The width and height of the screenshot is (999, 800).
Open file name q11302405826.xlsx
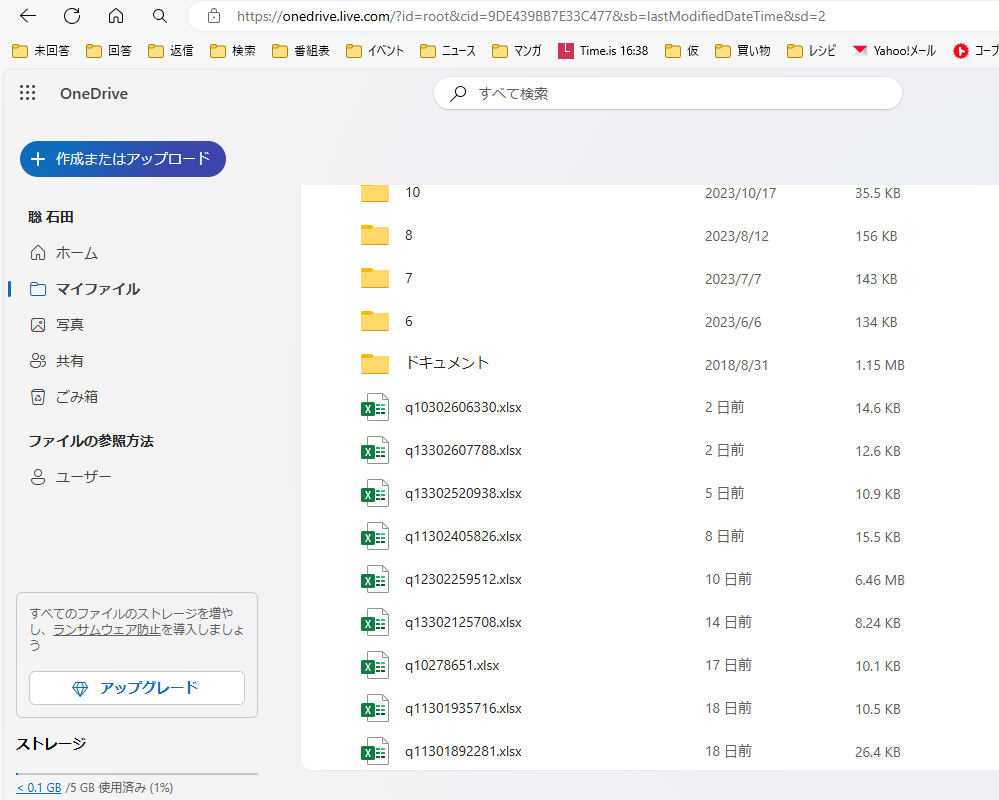pyautogui.click(x=463, y=536)
